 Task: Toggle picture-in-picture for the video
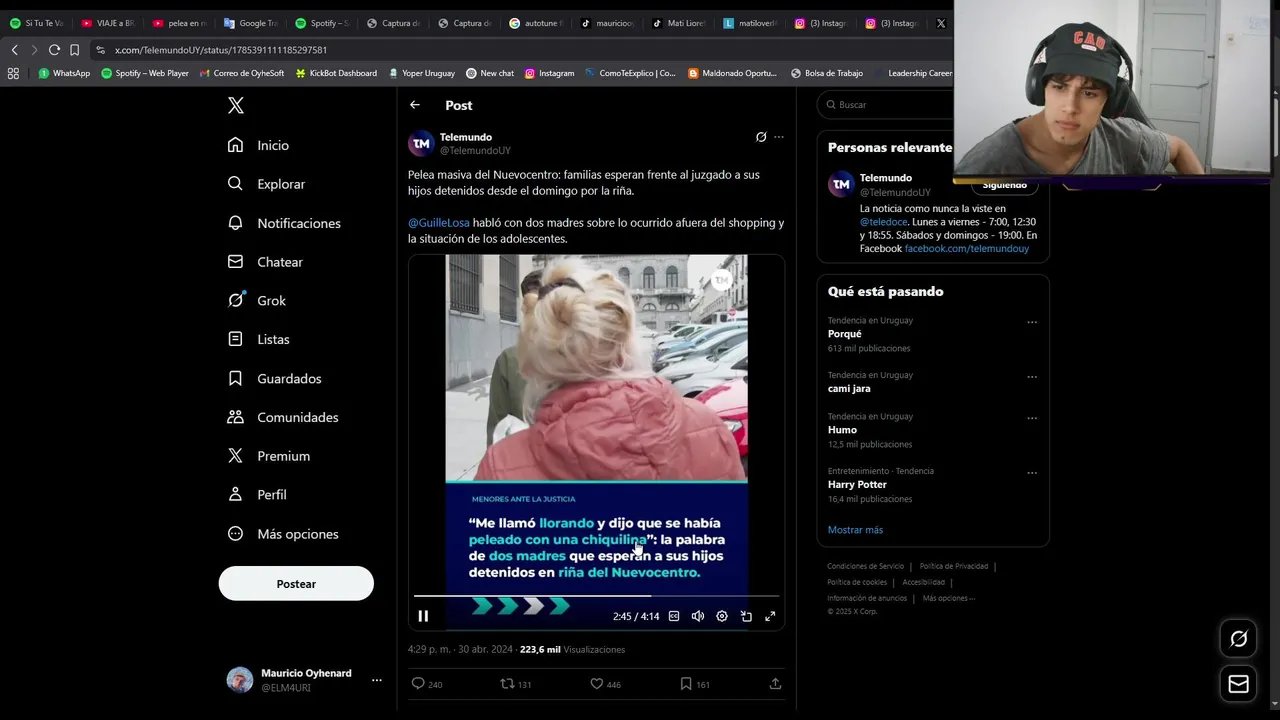[x=746, y=616]
